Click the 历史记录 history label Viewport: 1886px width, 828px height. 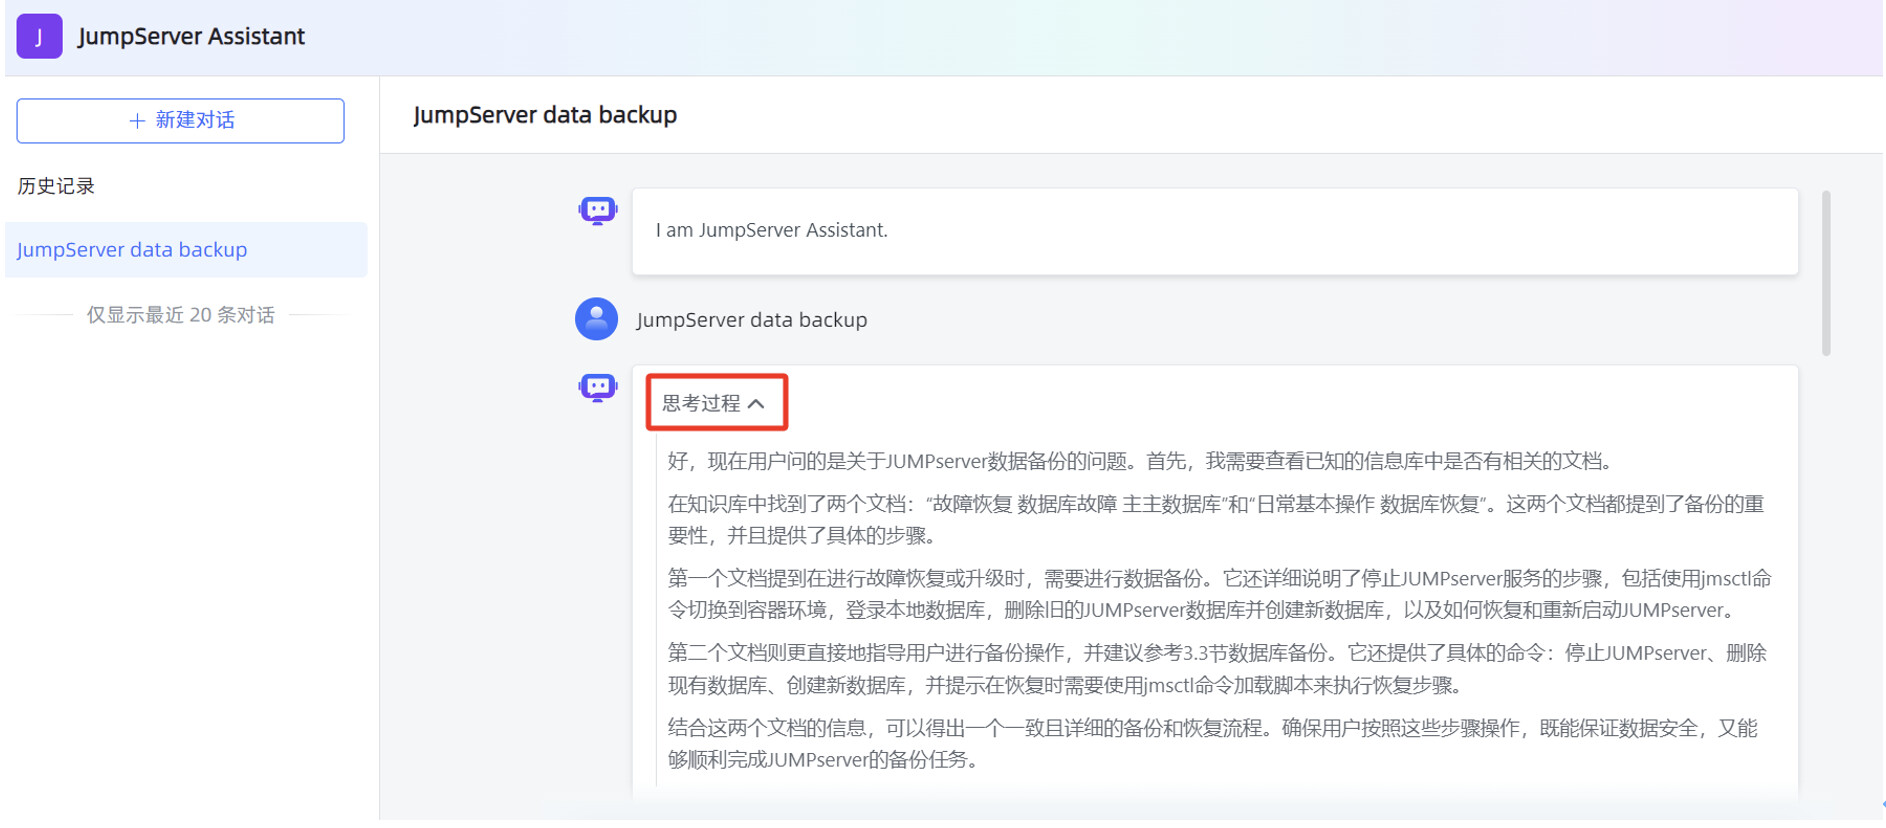[56, 186]
